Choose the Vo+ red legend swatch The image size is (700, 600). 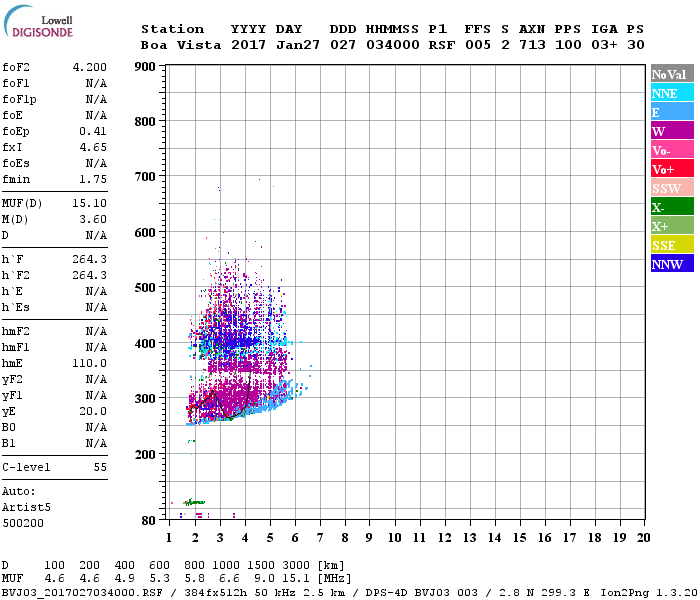(x=671, y=169)
